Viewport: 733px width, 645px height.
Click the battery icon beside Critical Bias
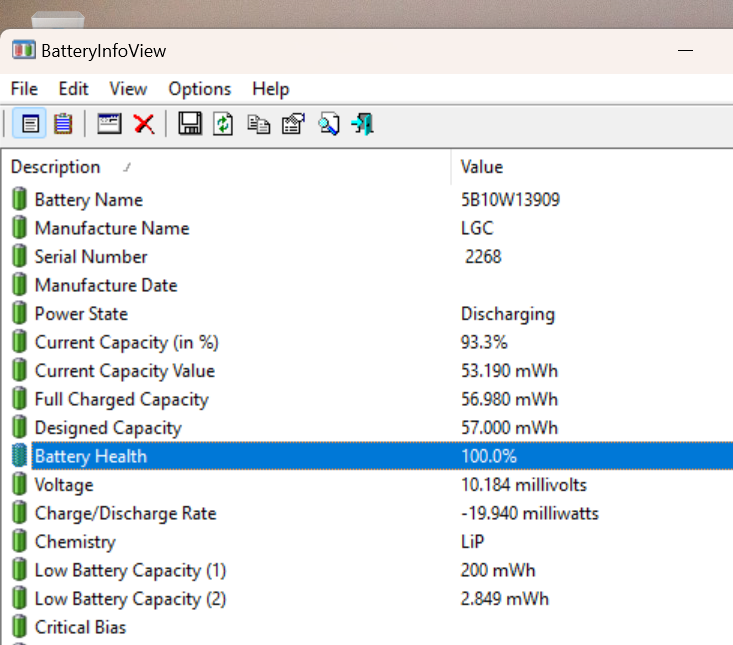(20, 626)
